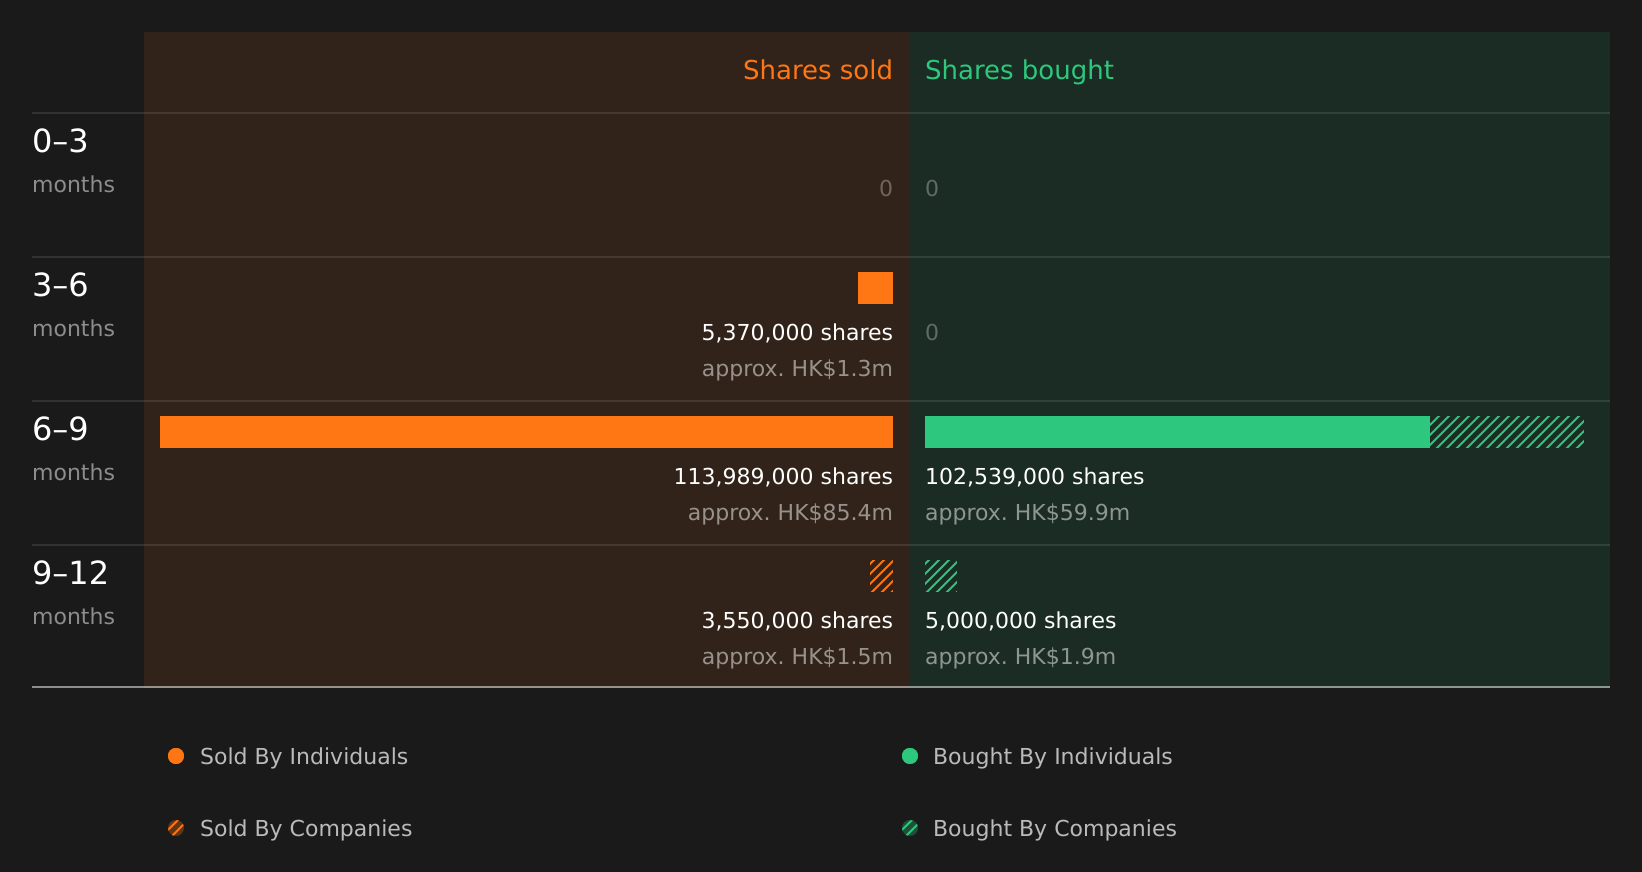
Task: Click the "Shares bought" column header
Action: pyautogui.click(x=1019, y=70)
